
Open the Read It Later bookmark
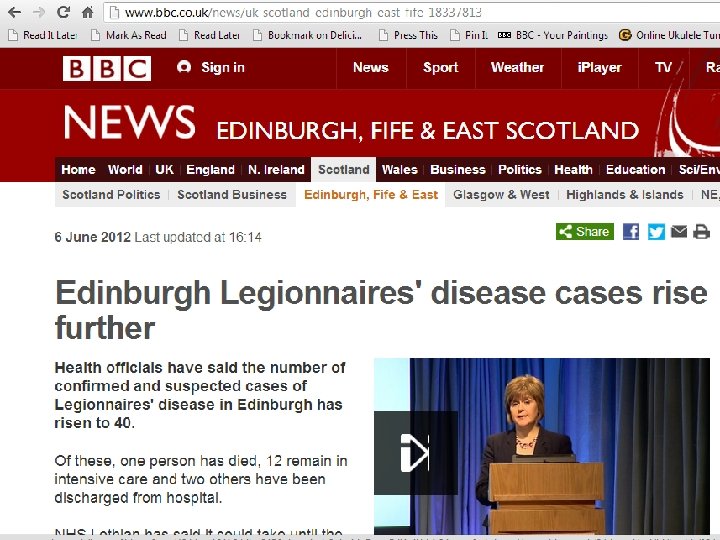coord(43,35)
